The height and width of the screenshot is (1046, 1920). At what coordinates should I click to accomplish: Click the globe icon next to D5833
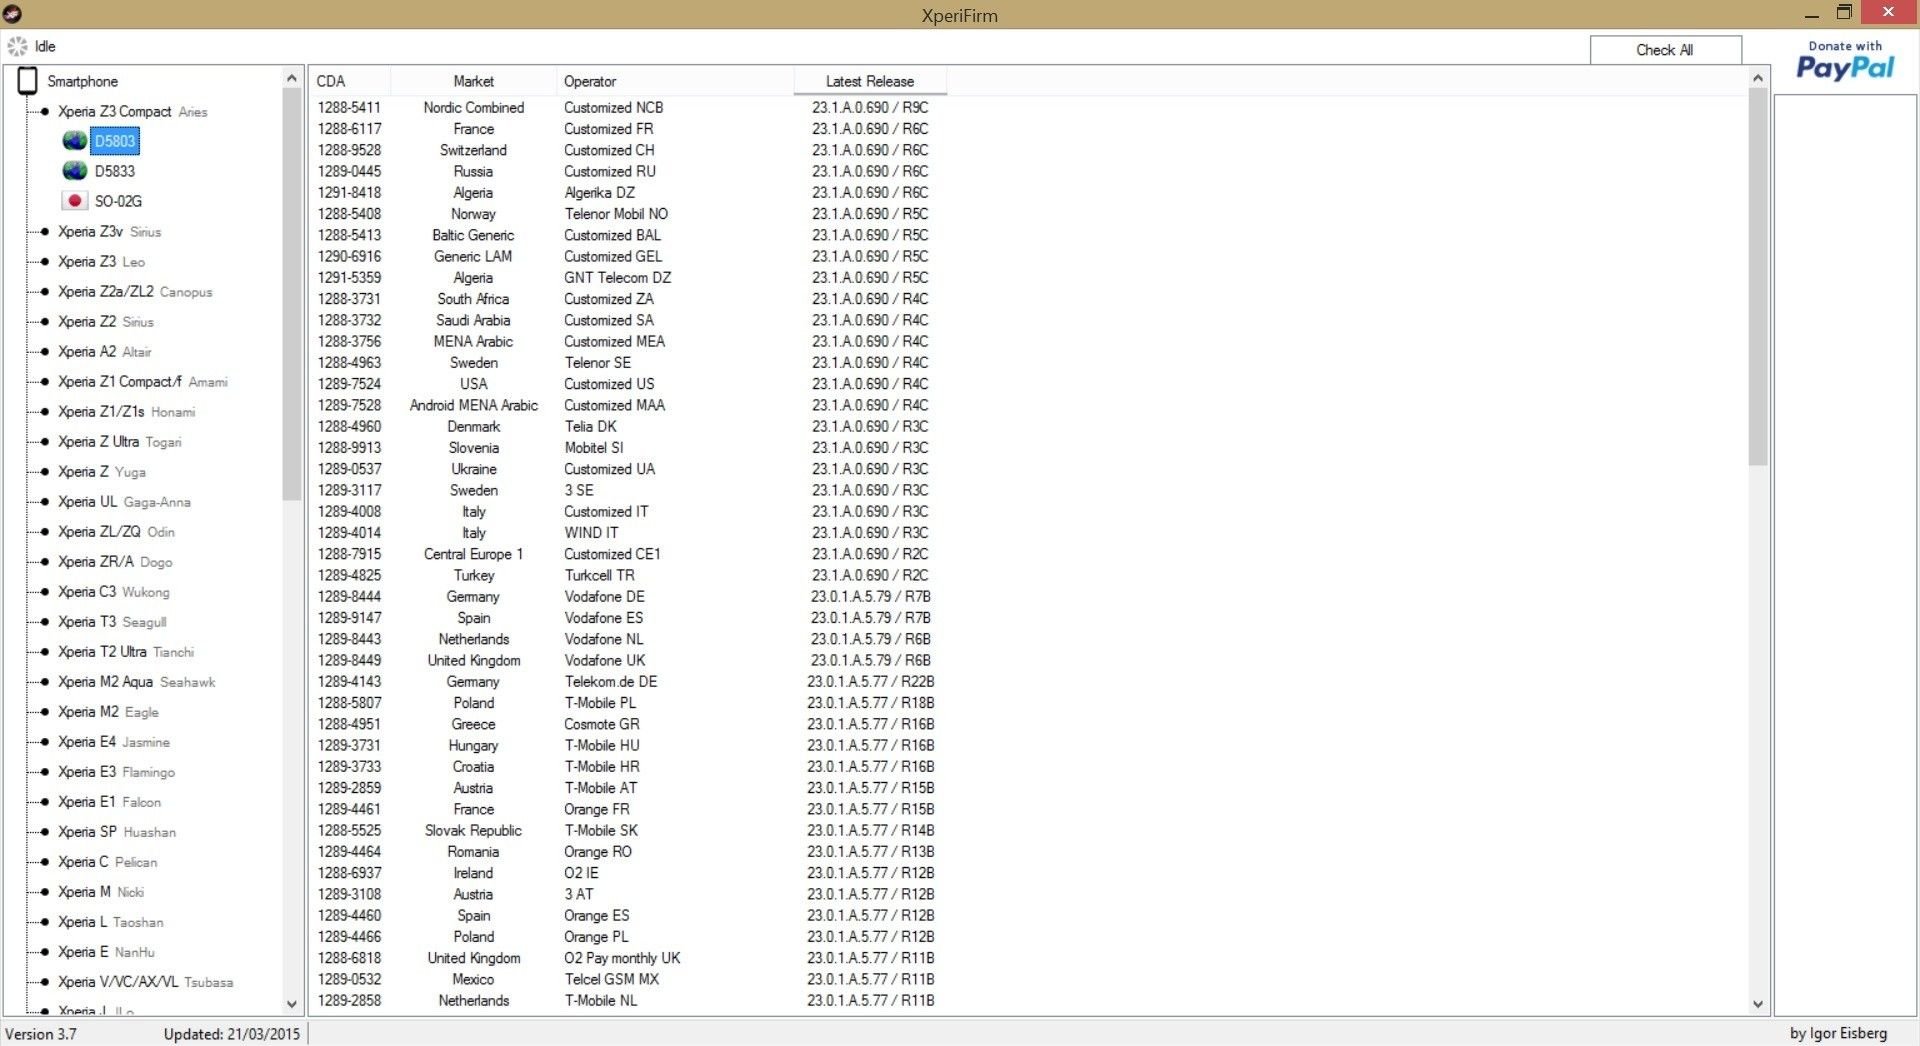coord(74,171)
